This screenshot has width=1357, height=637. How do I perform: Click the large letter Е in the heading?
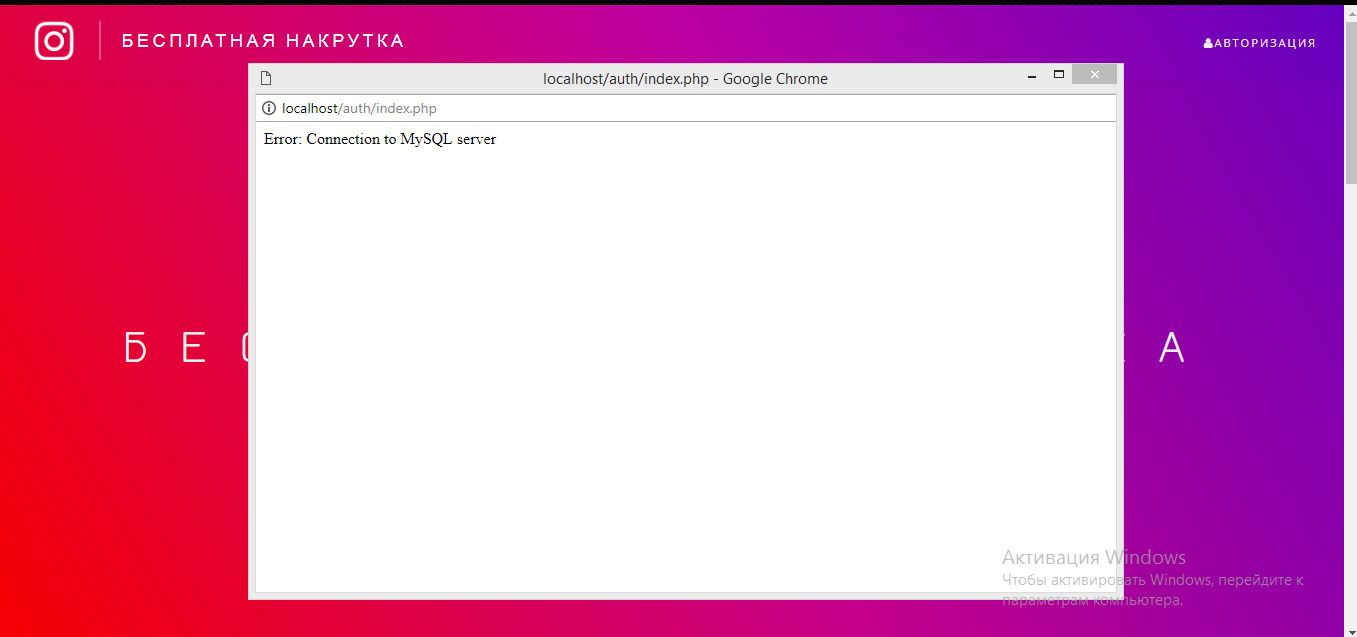click(x=194, y=348)
